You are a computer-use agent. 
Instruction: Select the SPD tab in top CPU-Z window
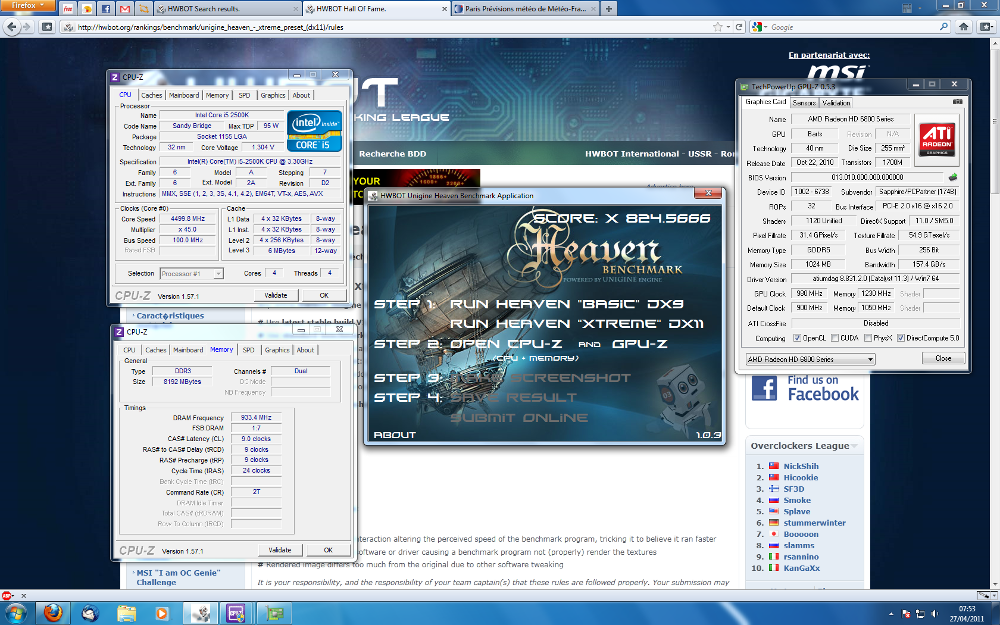point(244,95)
